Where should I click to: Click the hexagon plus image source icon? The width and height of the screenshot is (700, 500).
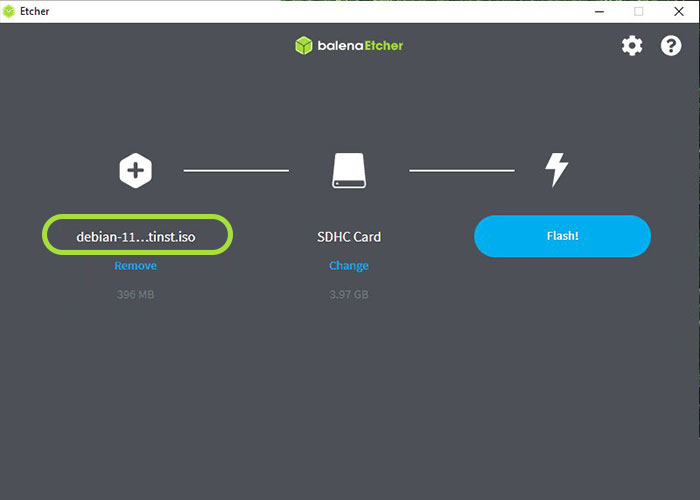135,171
